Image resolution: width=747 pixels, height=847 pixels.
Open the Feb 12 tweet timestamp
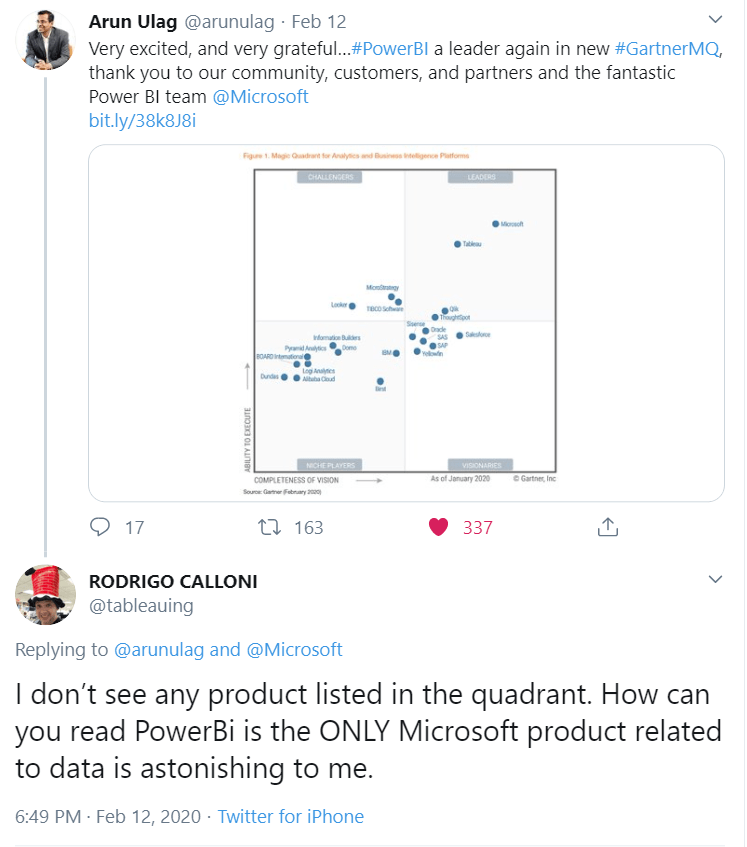319,22
